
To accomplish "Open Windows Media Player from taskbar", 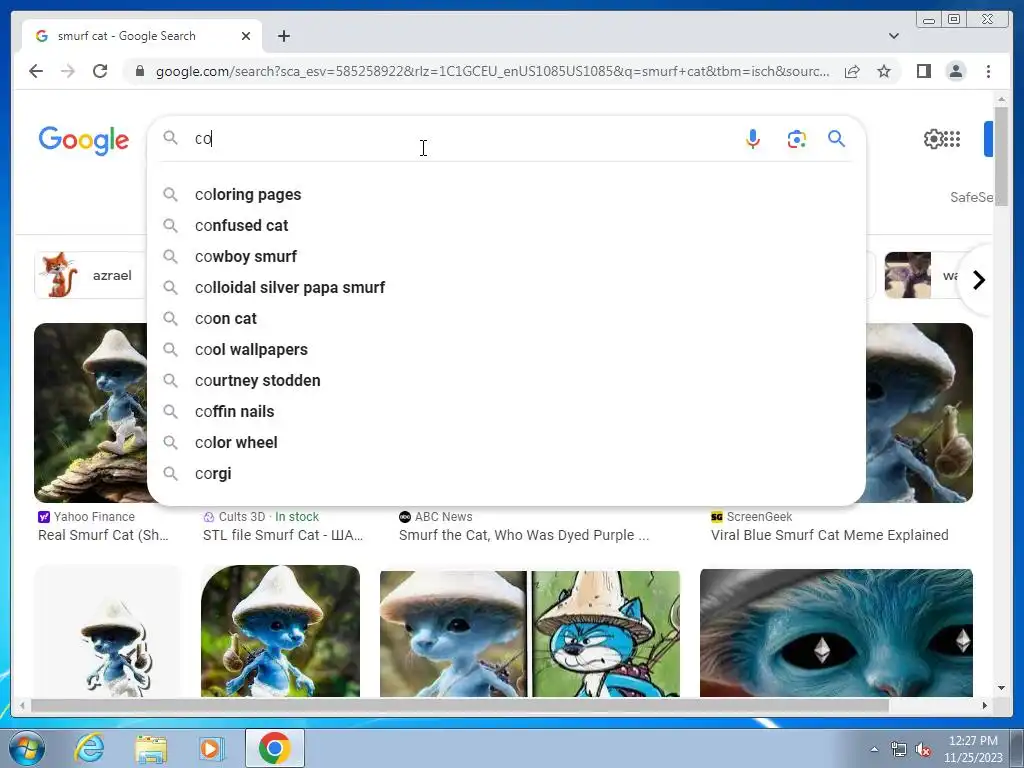I will (x=212, y=748).
